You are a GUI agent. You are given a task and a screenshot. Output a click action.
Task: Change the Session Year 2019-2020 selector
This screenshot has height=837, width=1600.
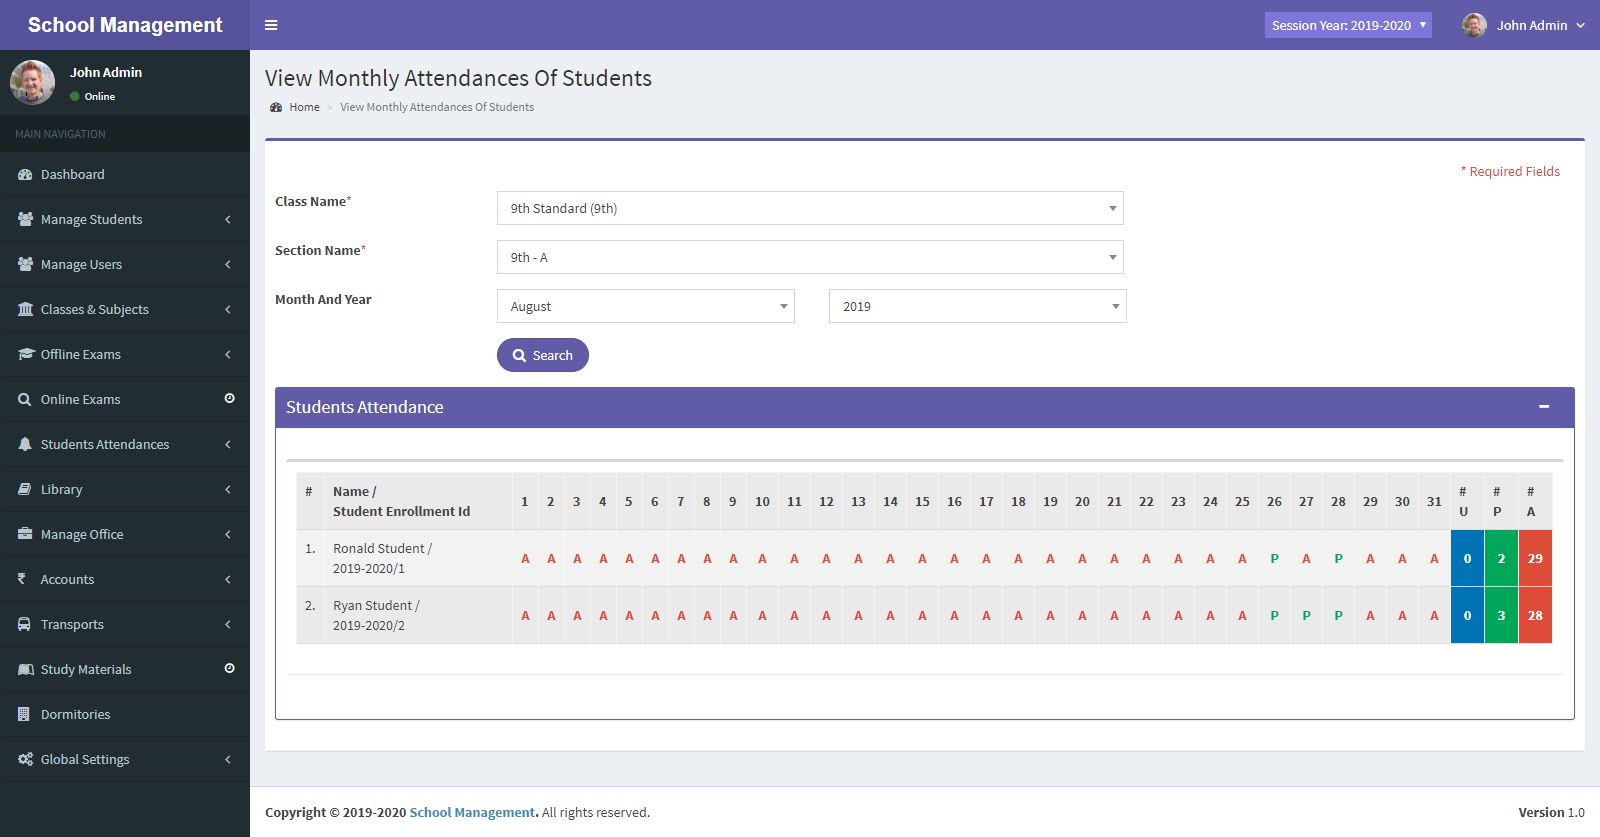point(1347,25)
